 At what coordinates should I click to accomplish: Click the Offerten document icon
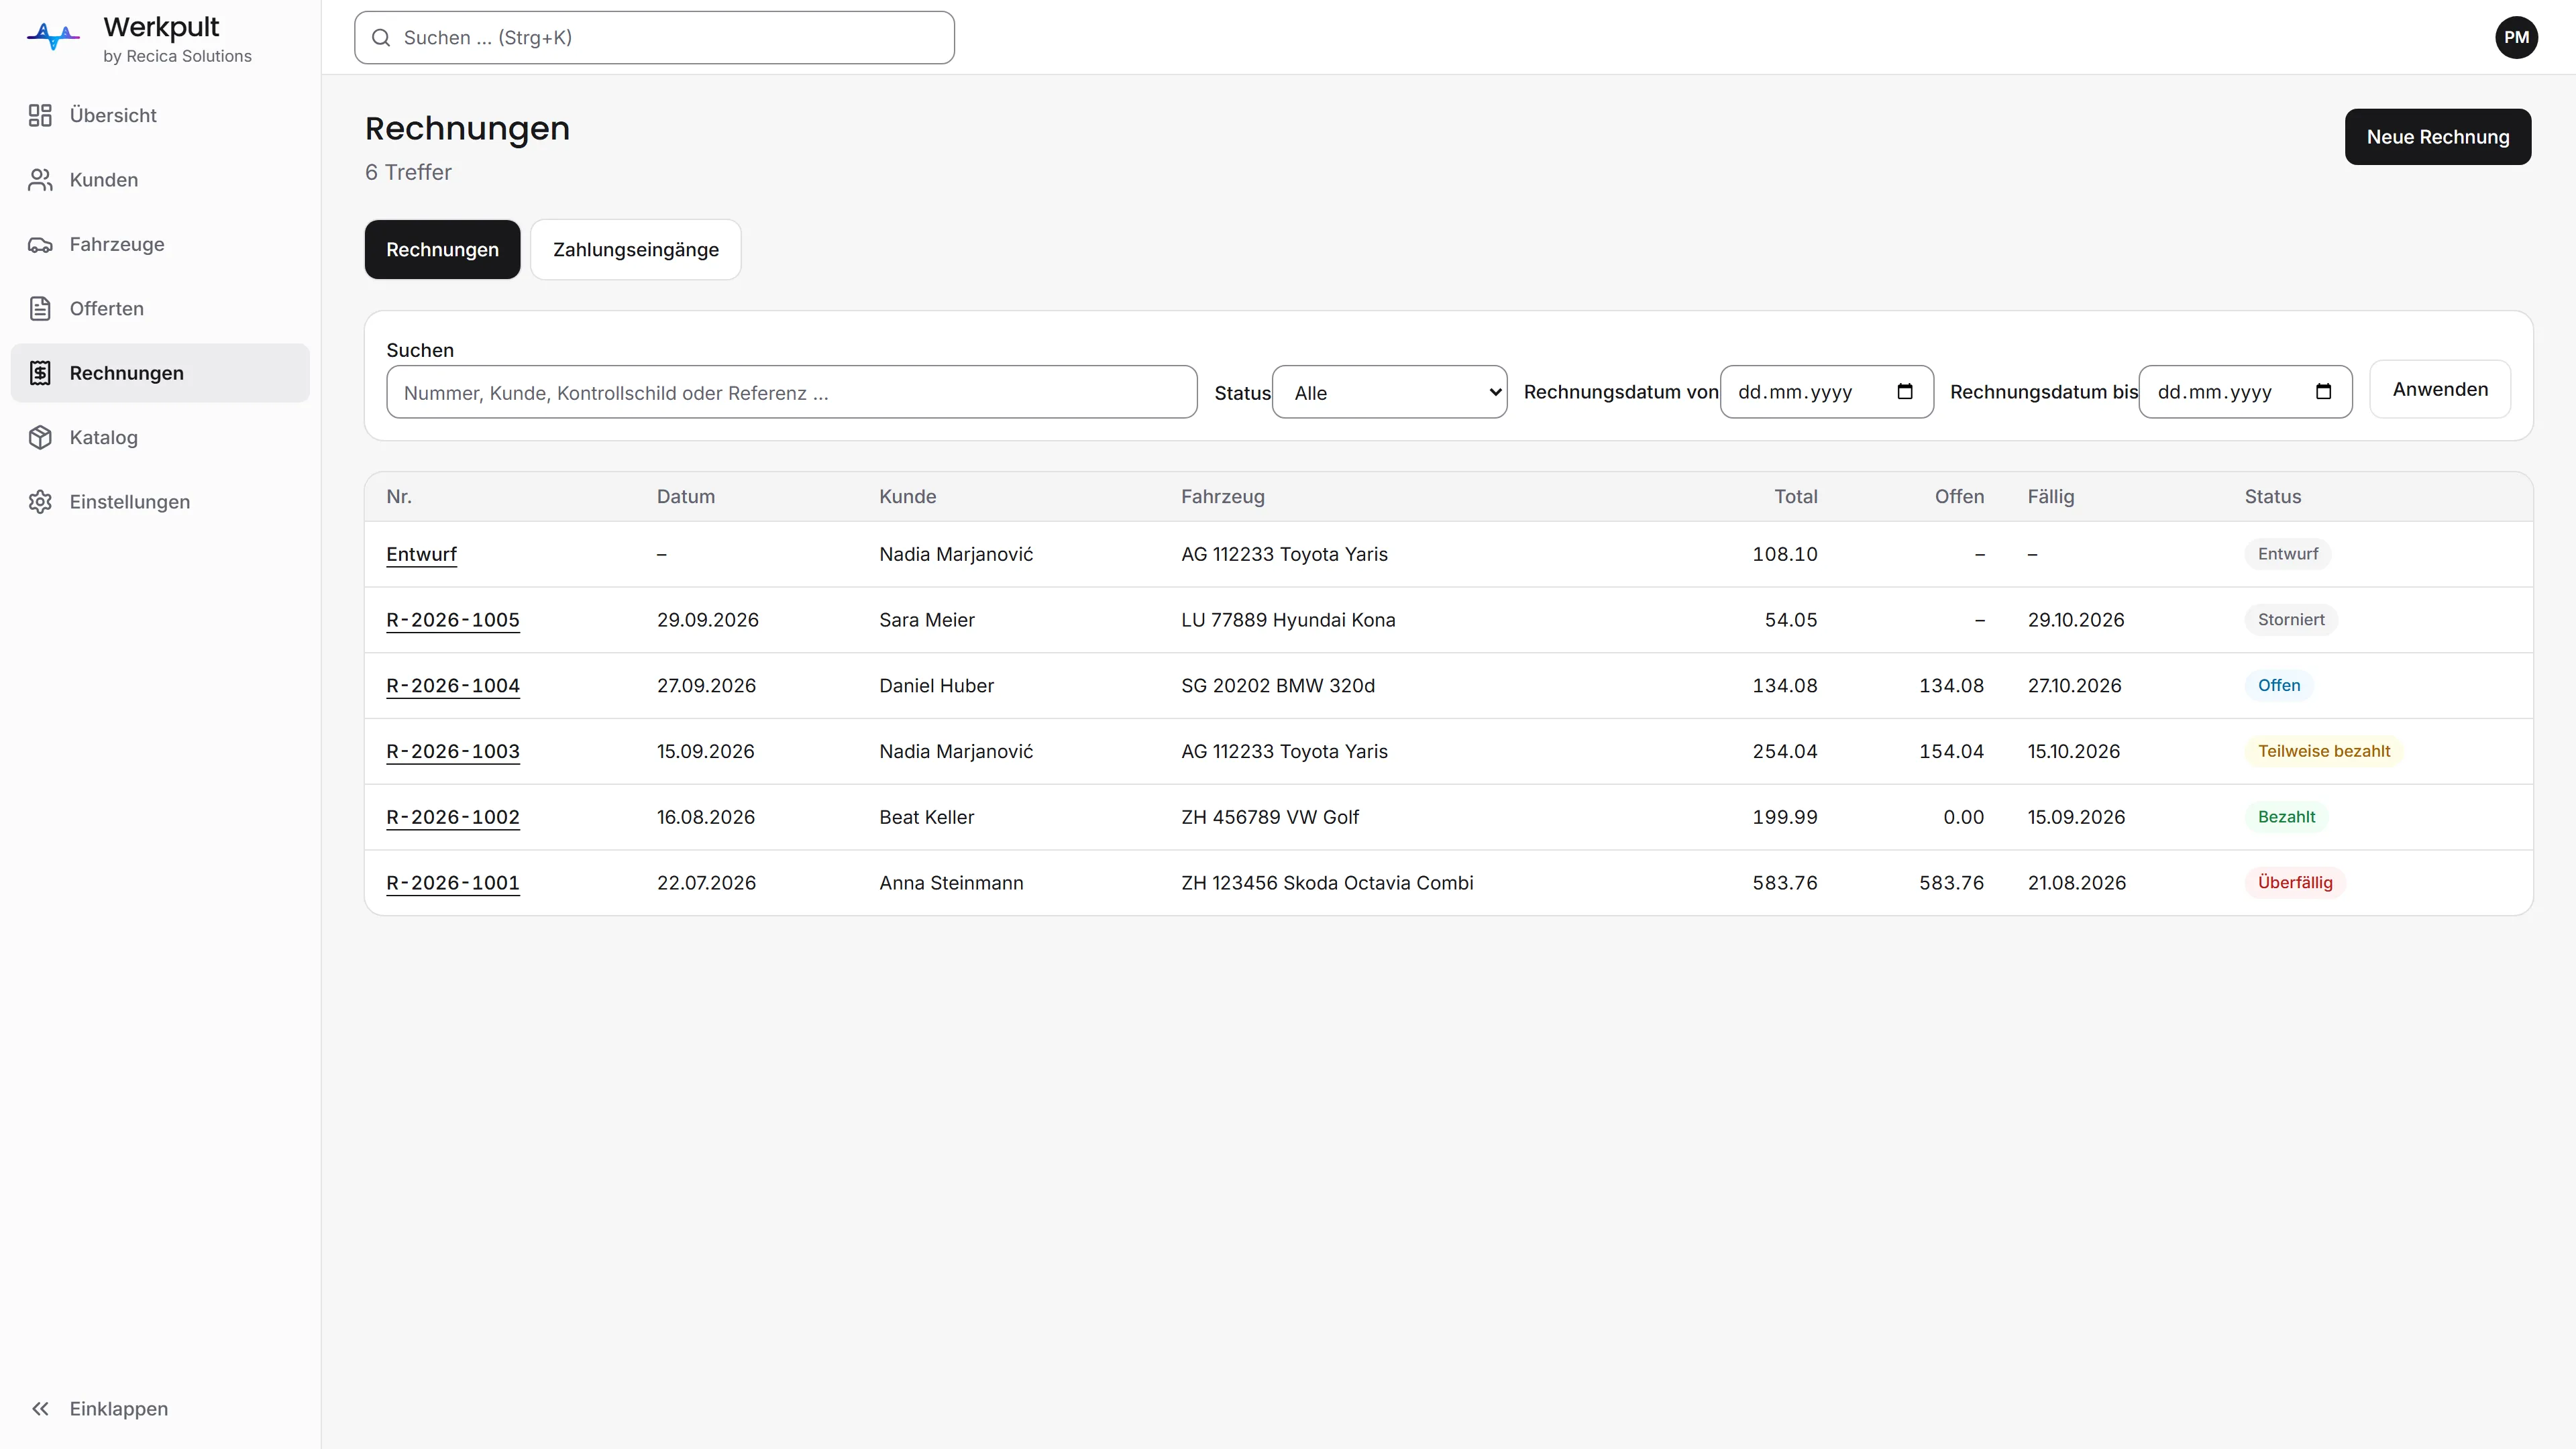pos(40,309)
